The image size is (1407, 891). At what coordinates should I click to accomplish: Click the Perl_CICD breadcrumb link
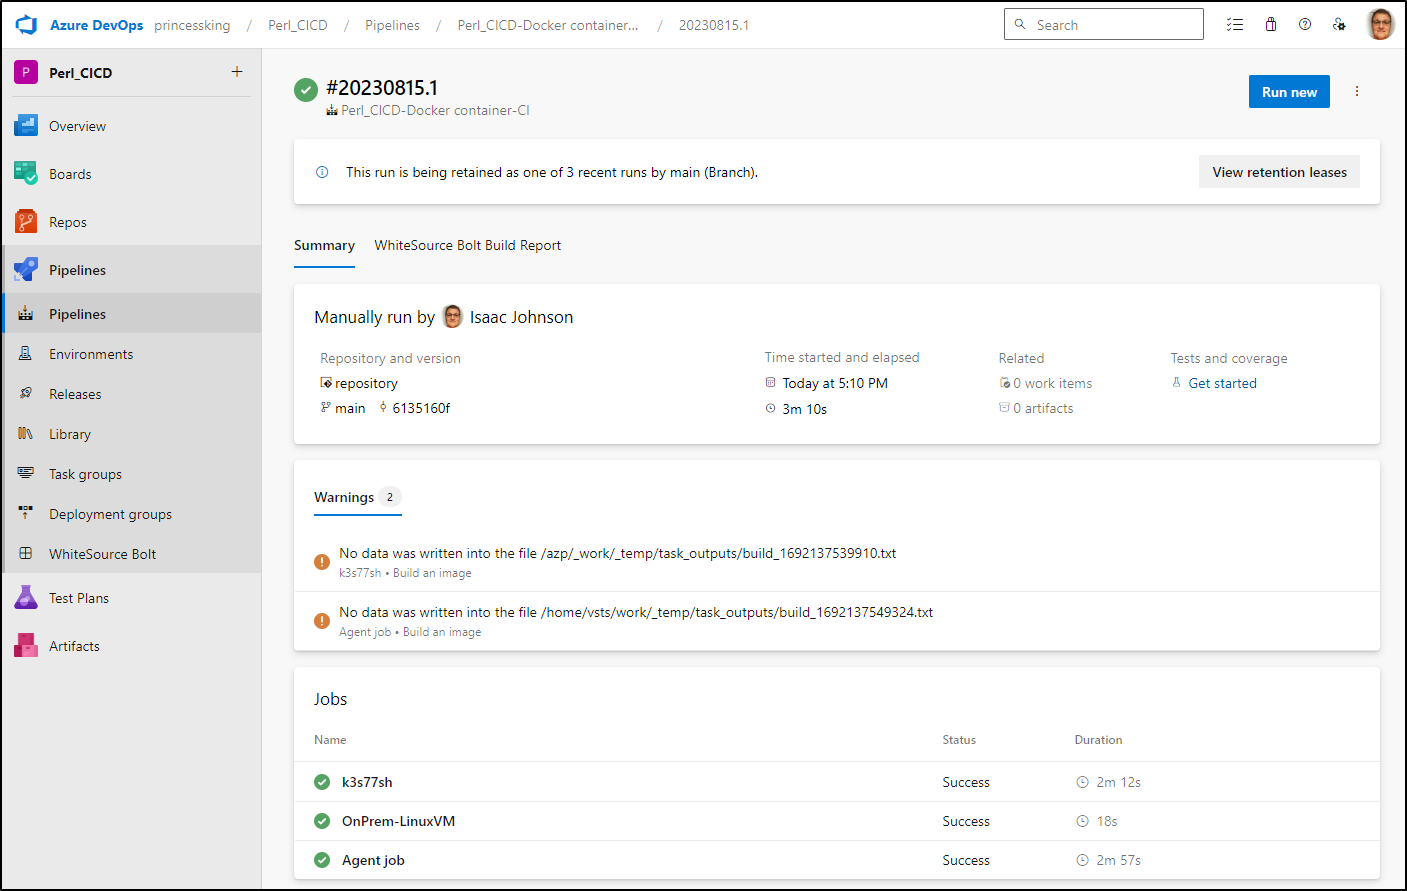(x=297, y=25)
